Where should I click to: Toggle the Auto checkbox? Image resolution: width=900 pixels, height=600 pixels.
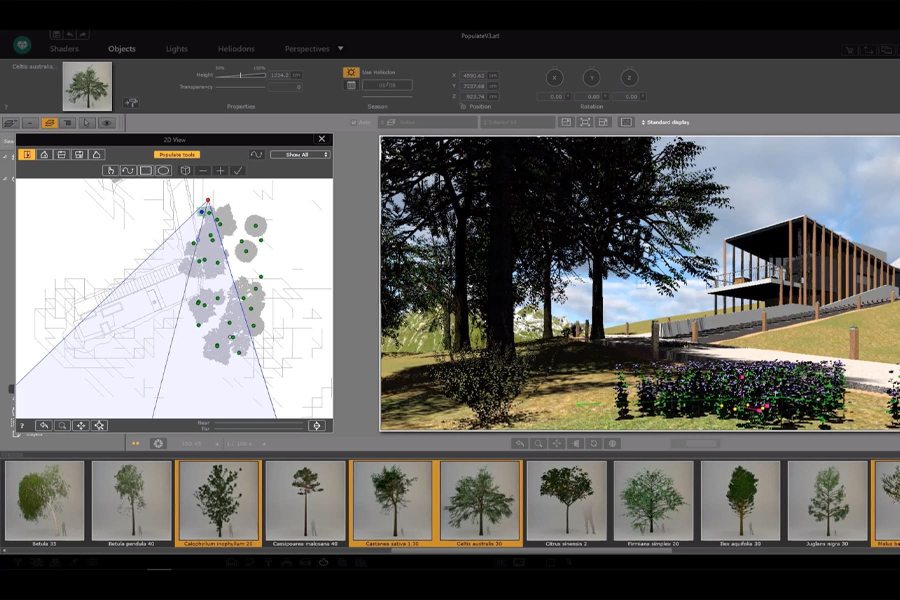[x=354, y=122]
